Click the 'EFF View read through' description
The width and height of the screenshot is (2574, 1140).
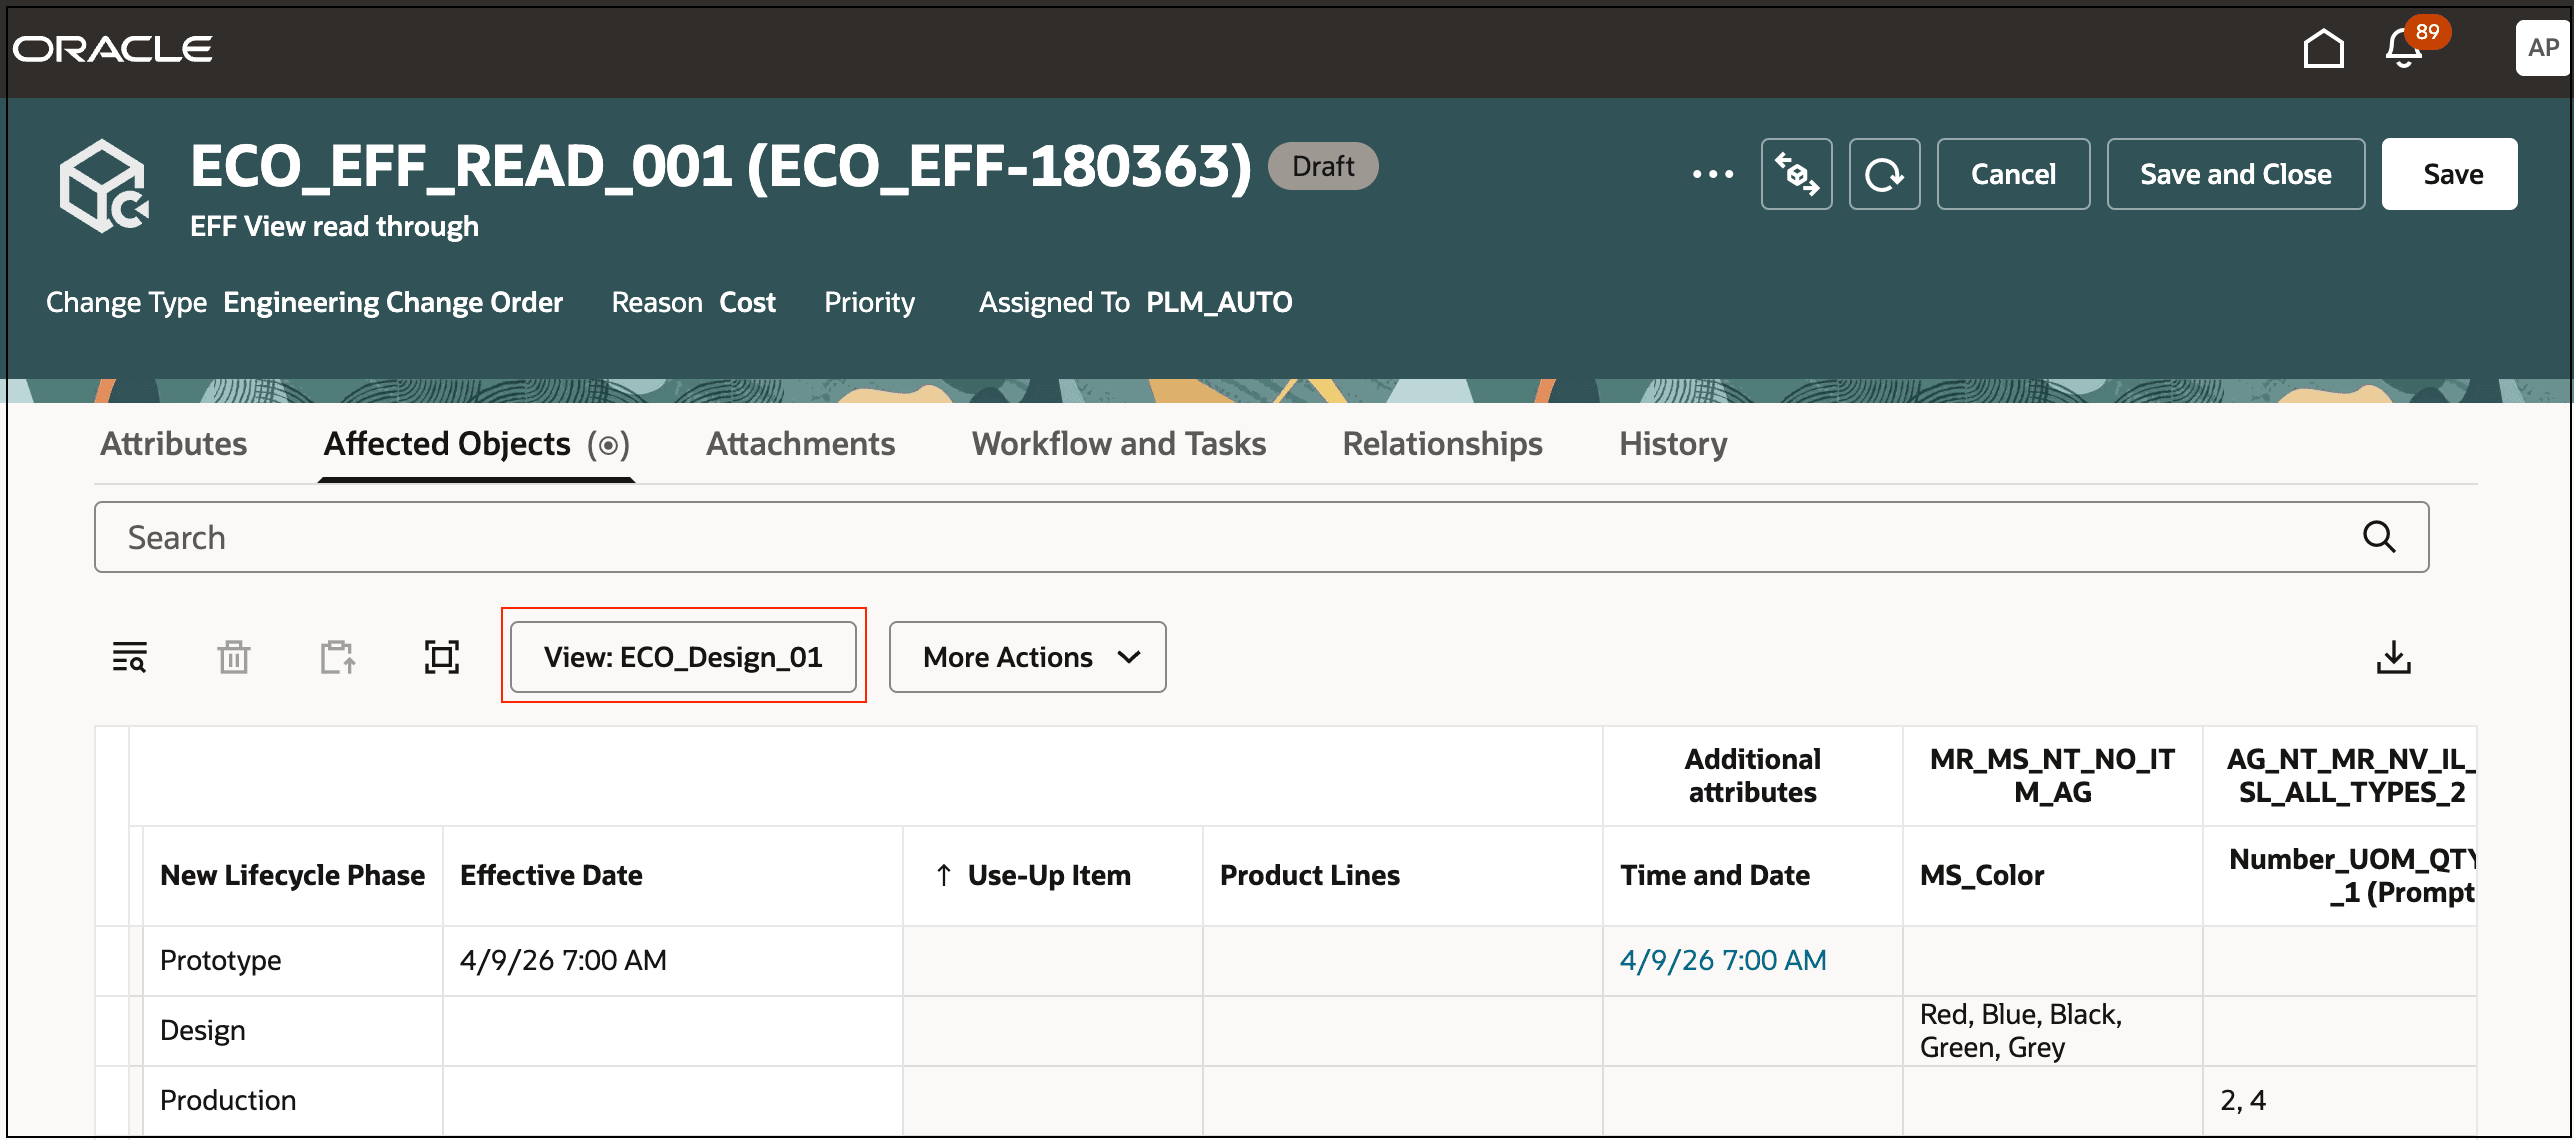[x=334, y=227]
